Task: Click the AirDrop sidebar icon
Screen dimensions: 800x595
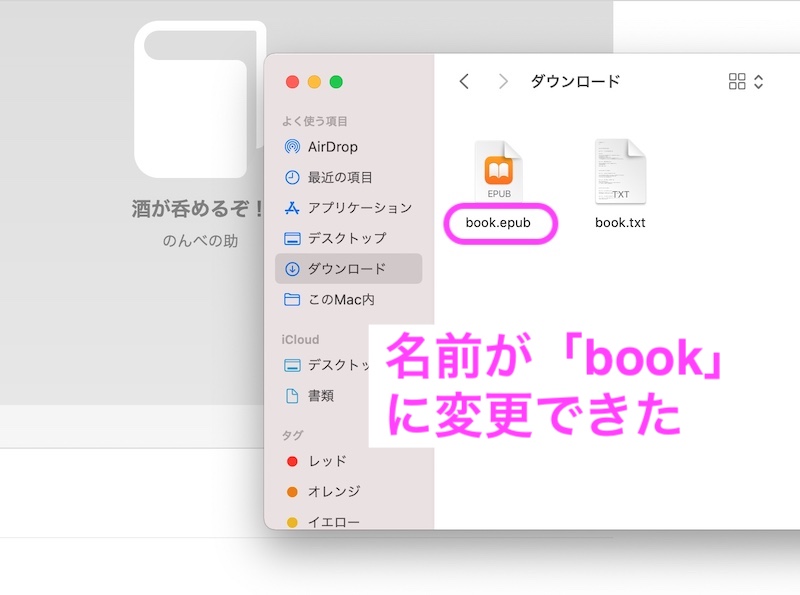Action: coord(292,147)
